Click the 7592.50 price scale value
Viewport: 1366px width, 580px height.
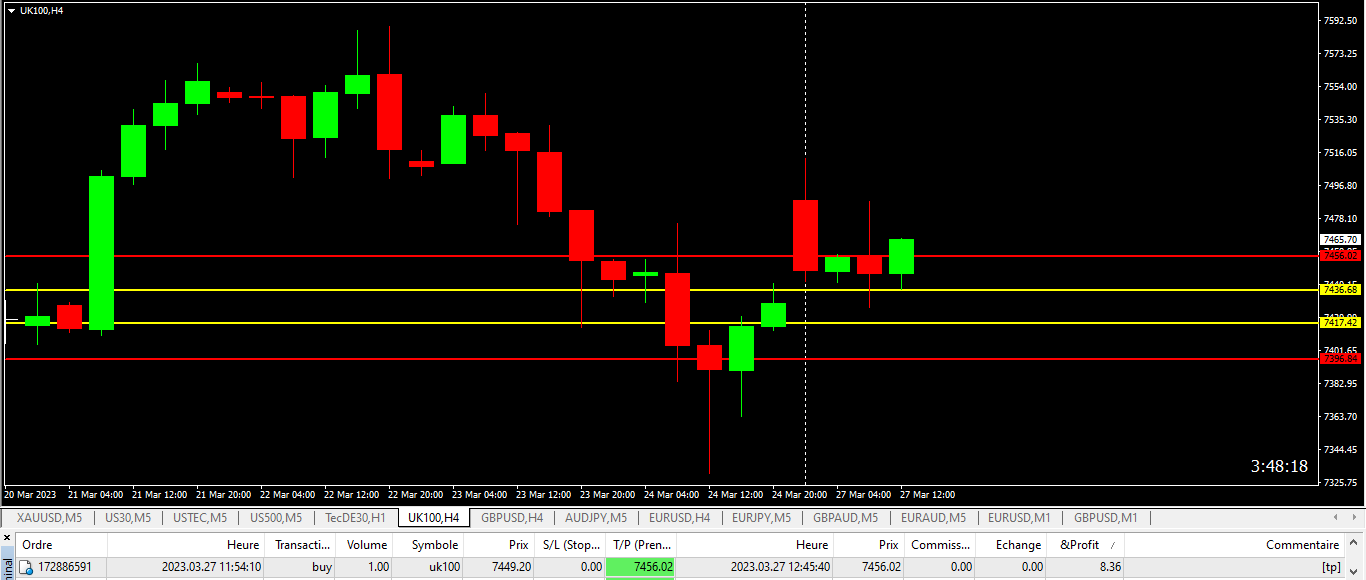[1340, 21]
